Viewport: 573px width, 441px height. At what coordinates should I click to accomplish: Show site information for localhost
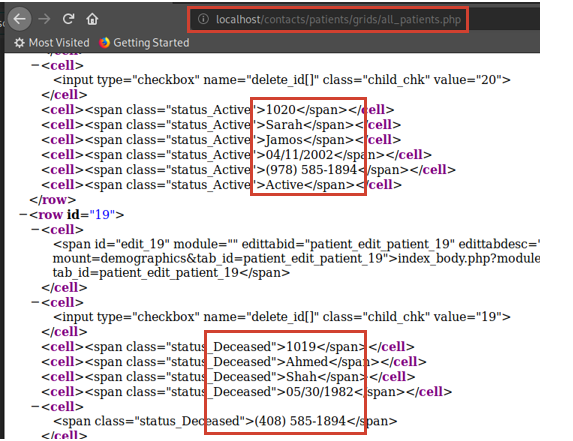tap(203, 19)
